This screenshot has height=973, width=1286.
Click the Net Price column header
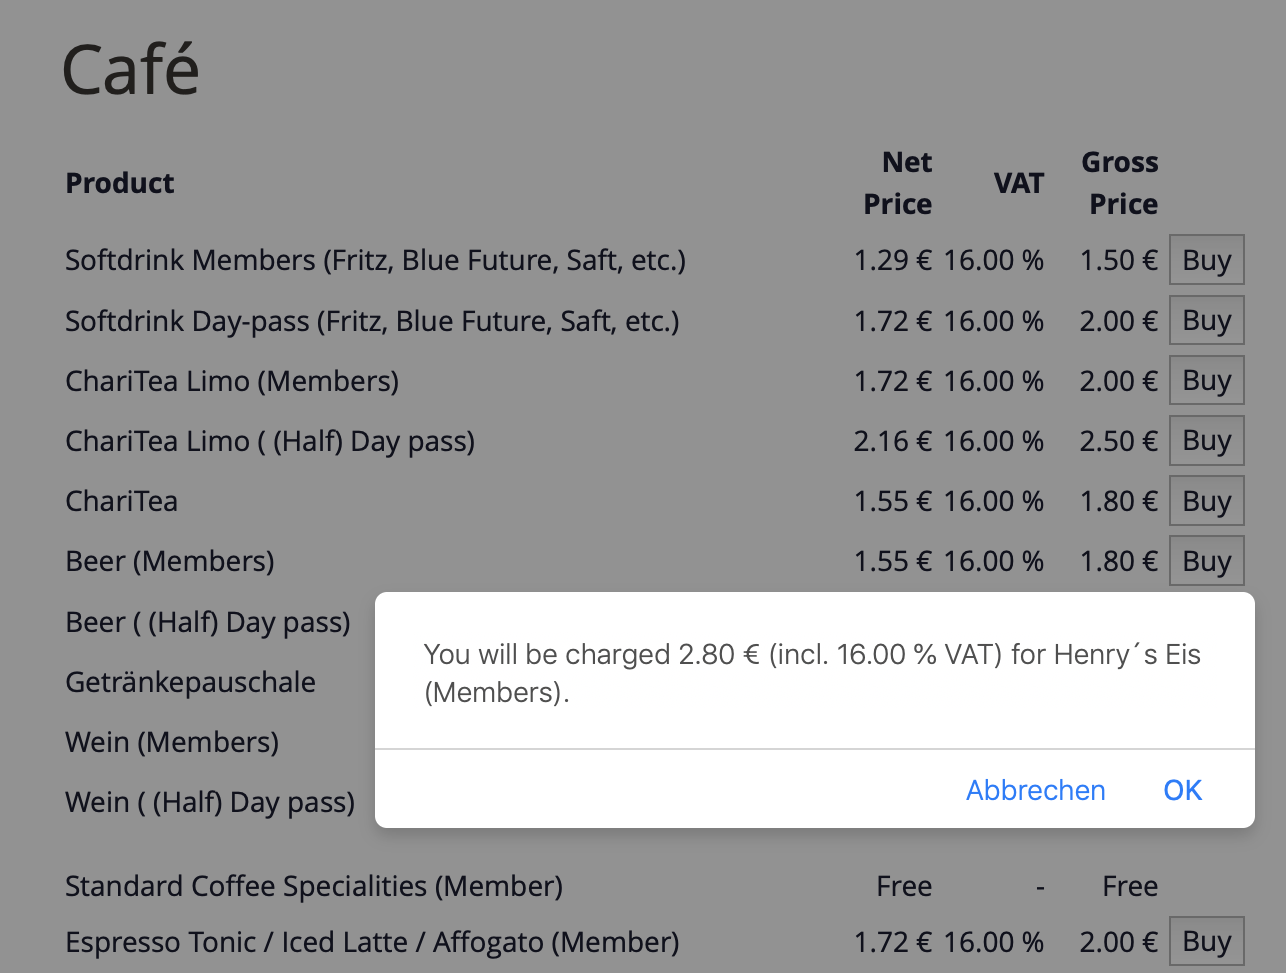(x=897, y=183)
